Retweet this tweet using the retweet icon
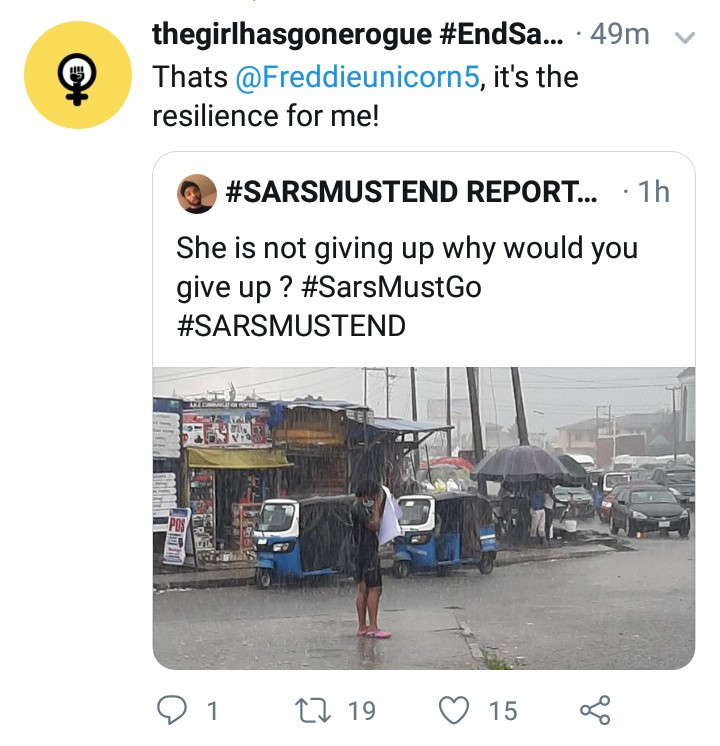720x746 pixels. [313, 710]
